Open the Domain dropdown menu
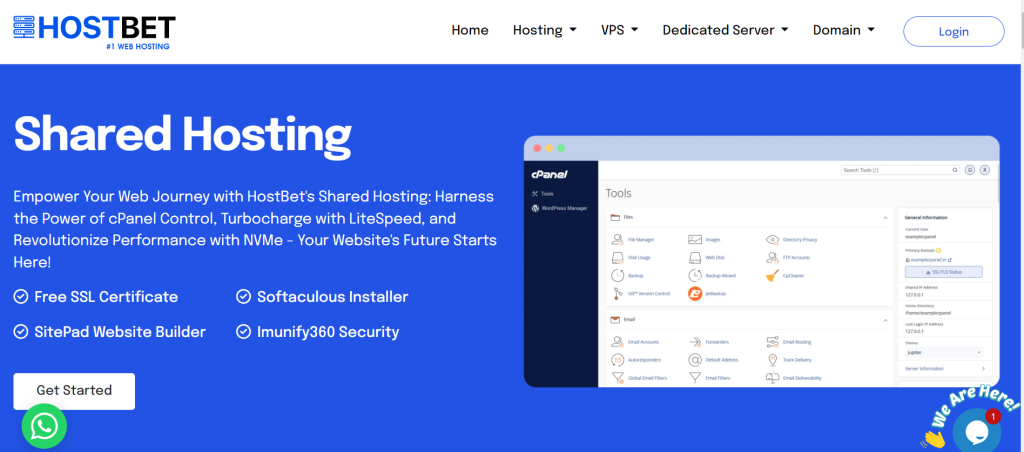 click(844, 30)
